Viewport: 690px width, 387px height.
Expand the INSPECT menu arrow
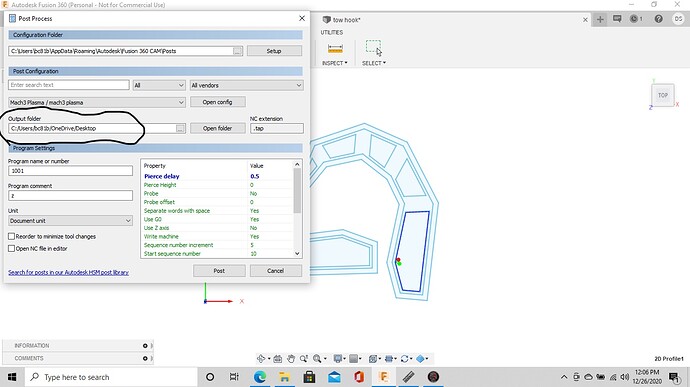pos(346,63)
